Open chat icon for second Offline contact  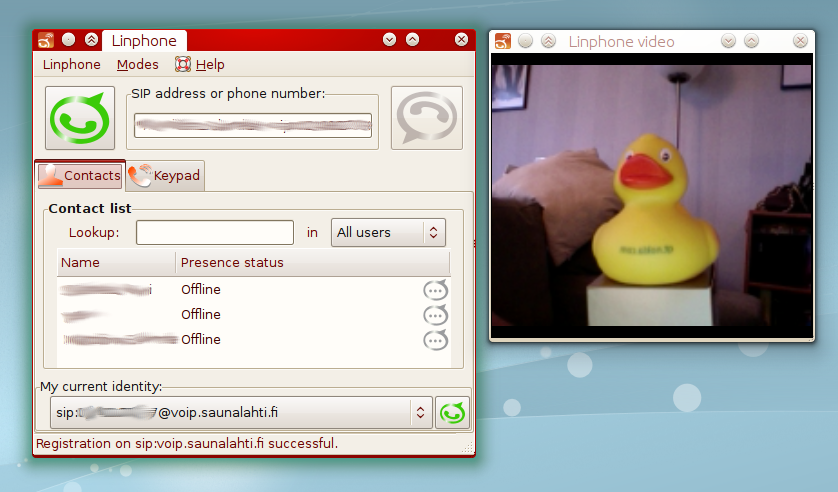[x=435, y=315]
